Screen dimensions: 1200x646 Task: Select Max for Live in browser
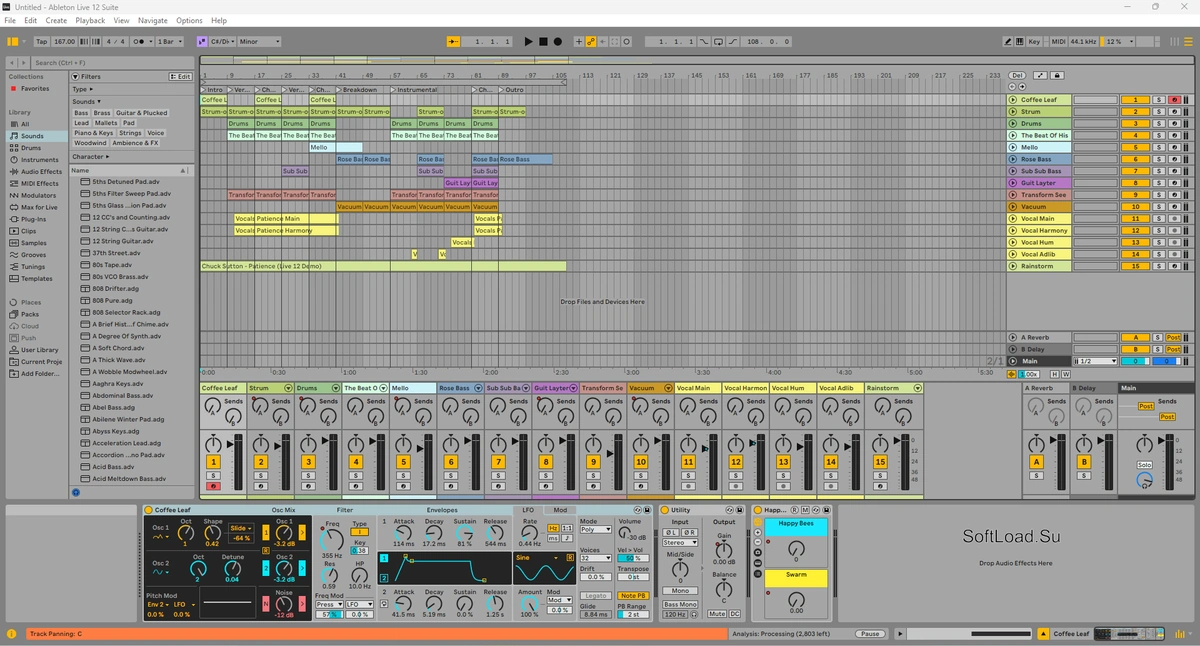coord(39,207)
